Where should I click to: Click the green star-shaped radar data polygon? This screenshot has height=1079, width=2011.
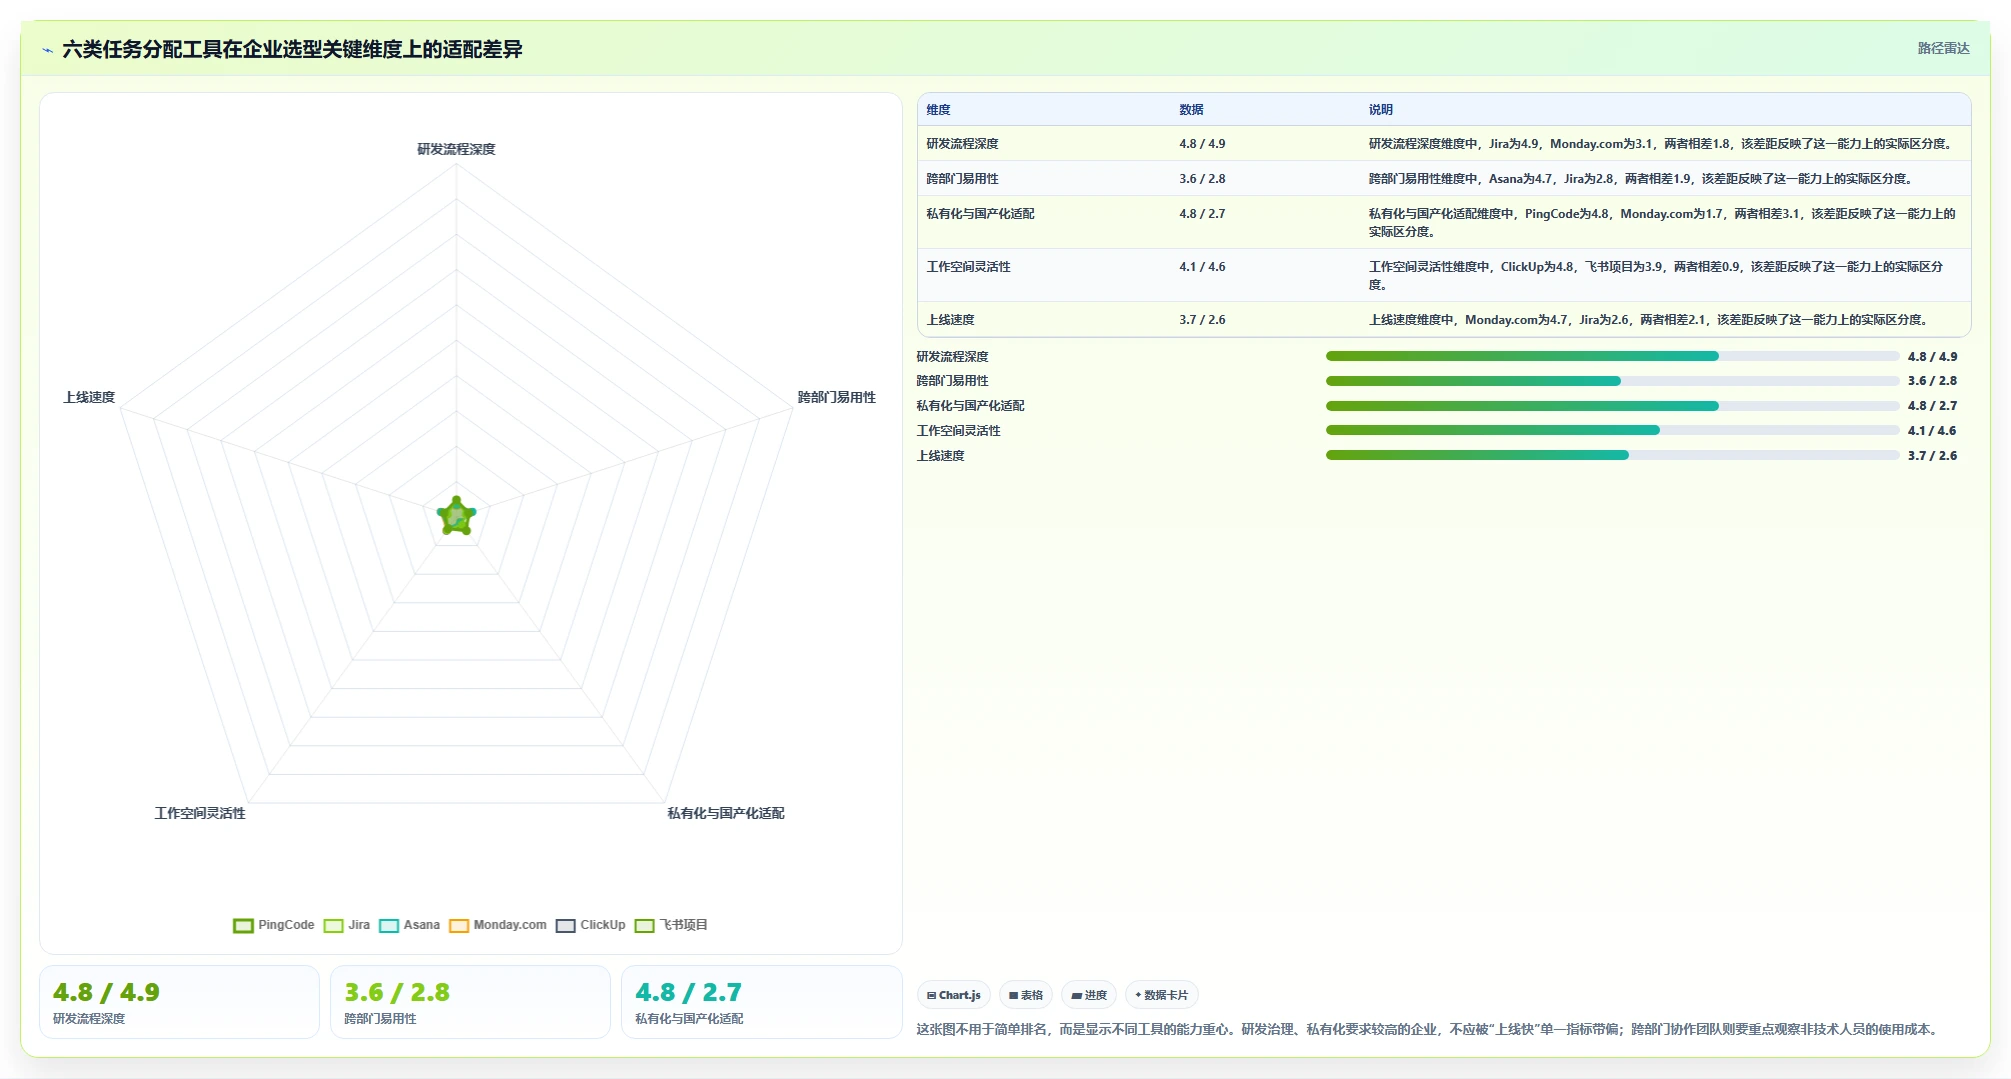pyautogui.click(x=457, y=517)
